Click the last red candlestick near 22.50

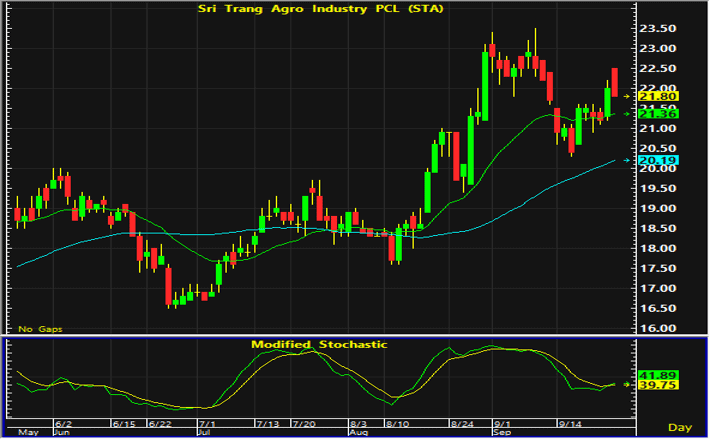click(x=614, y=82)
